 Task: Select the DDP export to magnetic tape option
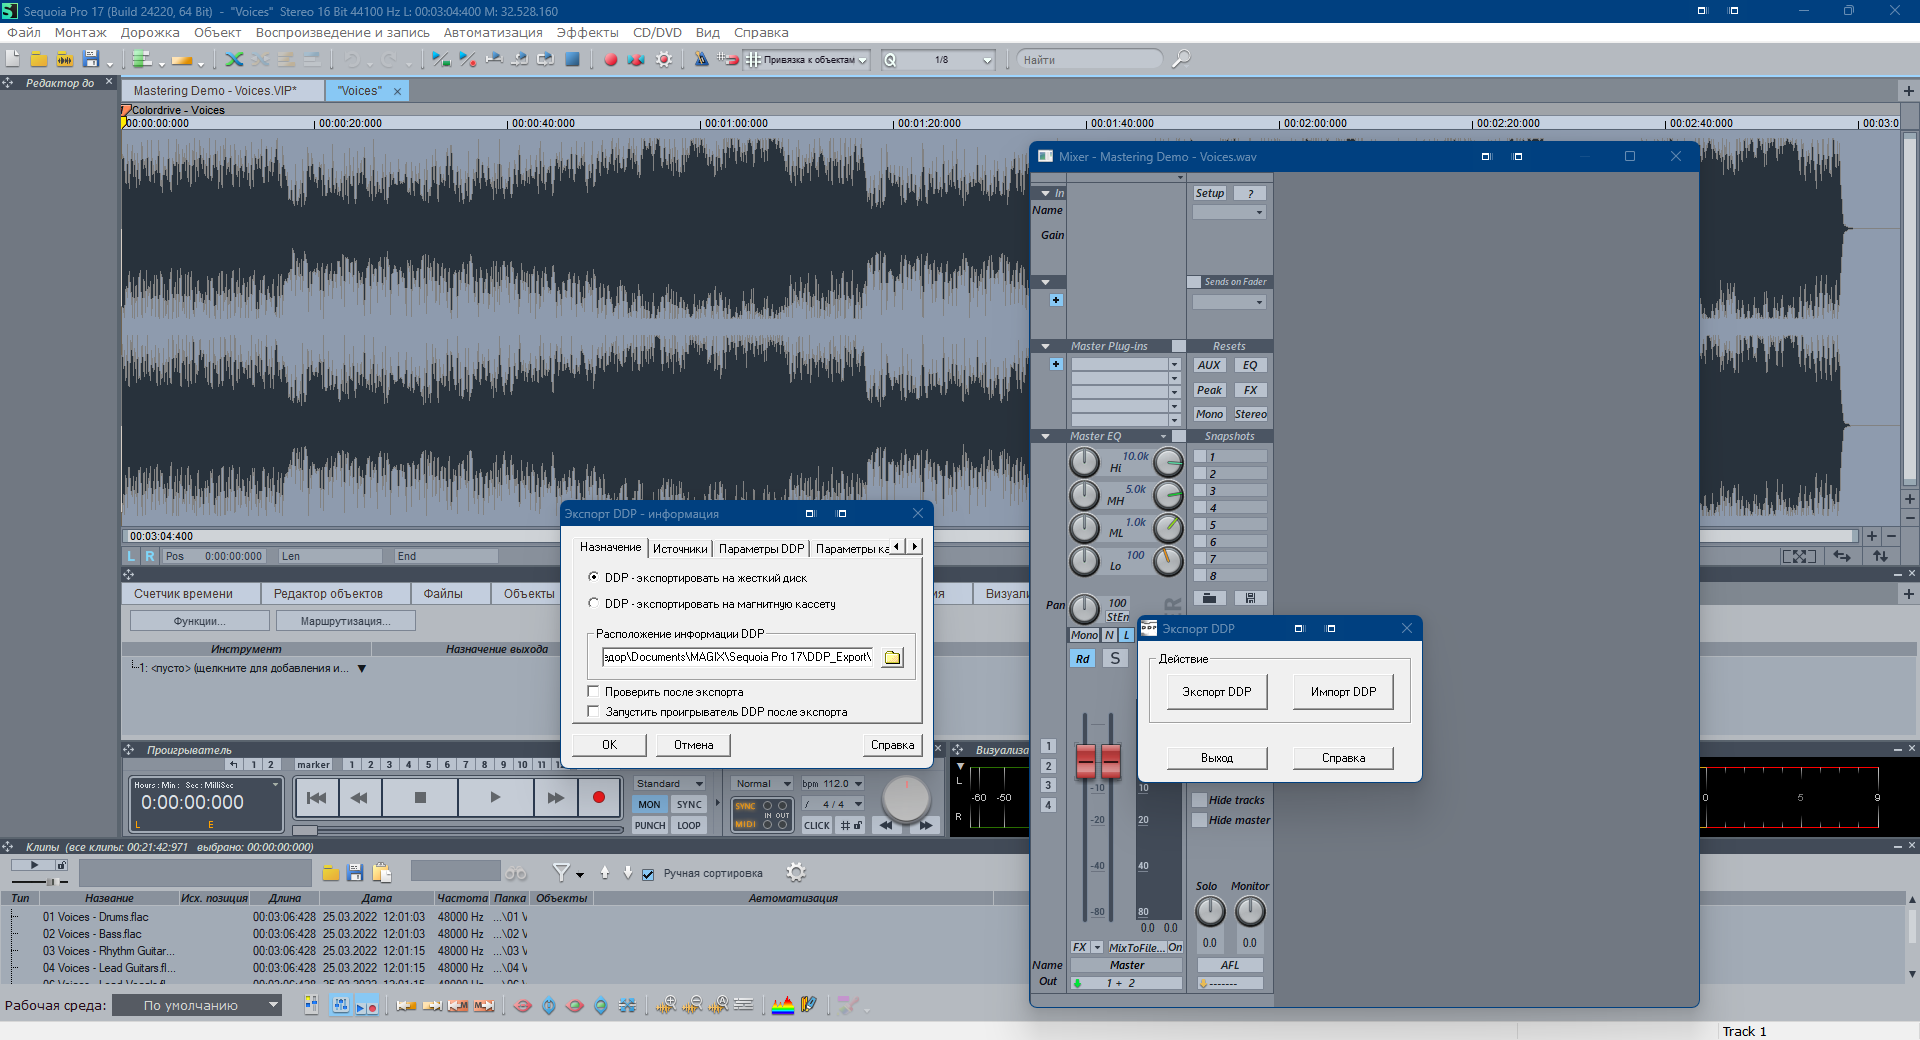pos(594,604)
